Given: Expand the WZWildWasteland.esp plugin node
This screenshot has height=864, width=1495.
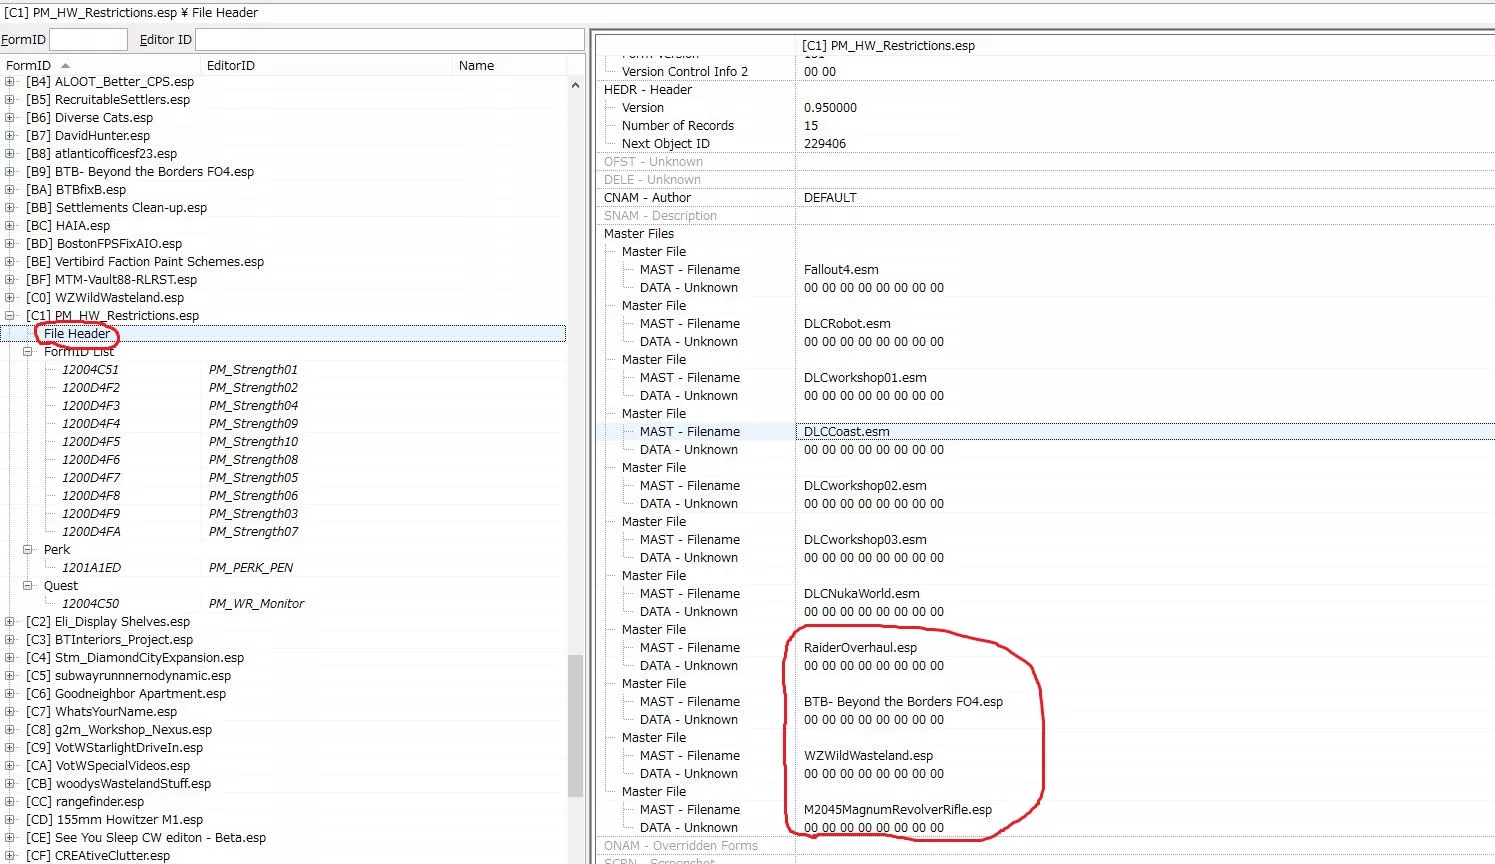Looking at the screenshot, I should tap(10, 298).
